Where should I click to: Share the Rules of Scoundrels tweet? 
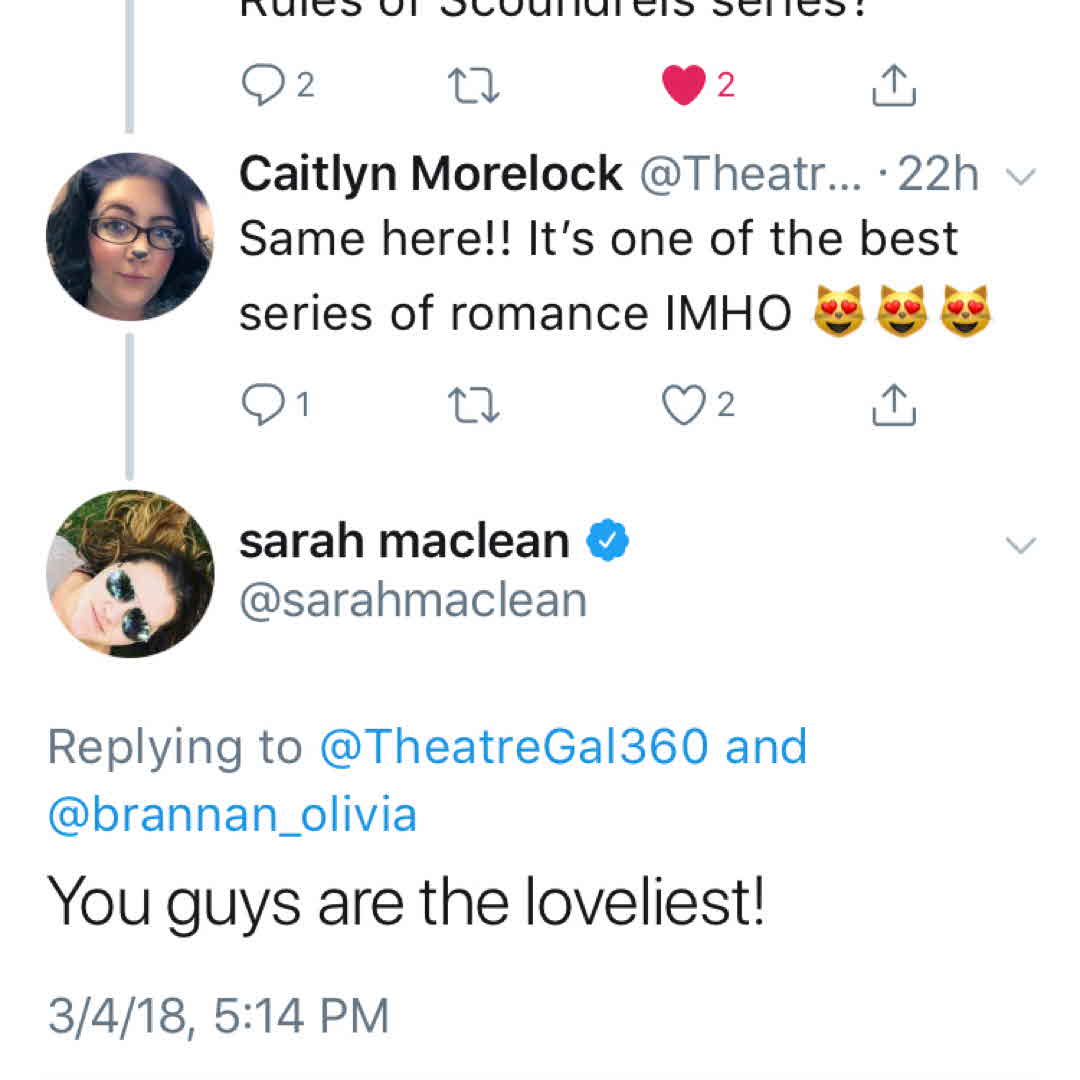pyautogui.click(x=894, y=86)
